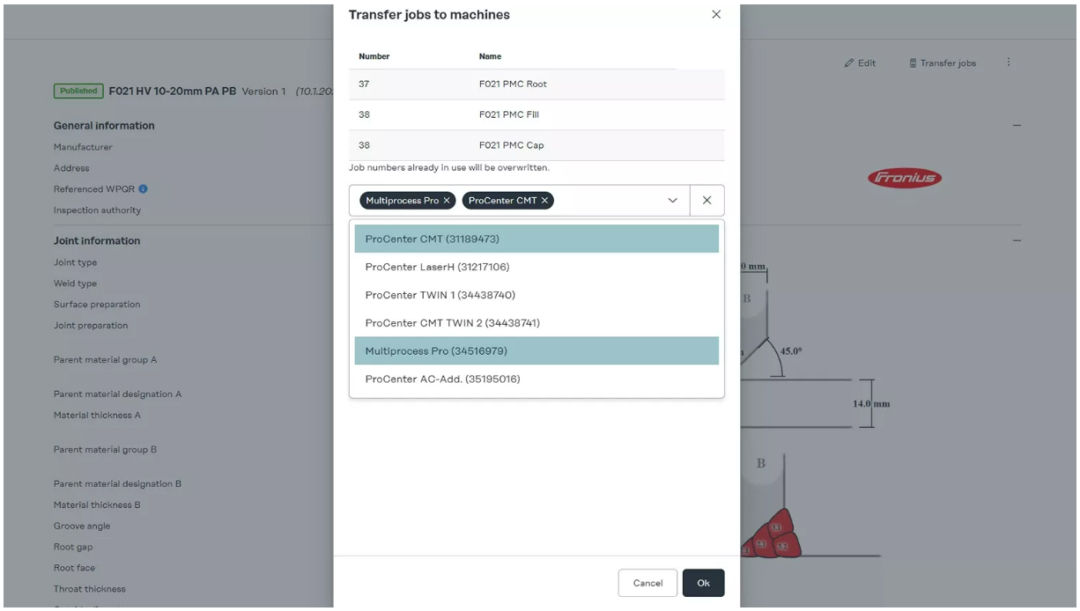1080x611 pixels.
Task: Open the three-dot more options menu
Action: 1008,62
